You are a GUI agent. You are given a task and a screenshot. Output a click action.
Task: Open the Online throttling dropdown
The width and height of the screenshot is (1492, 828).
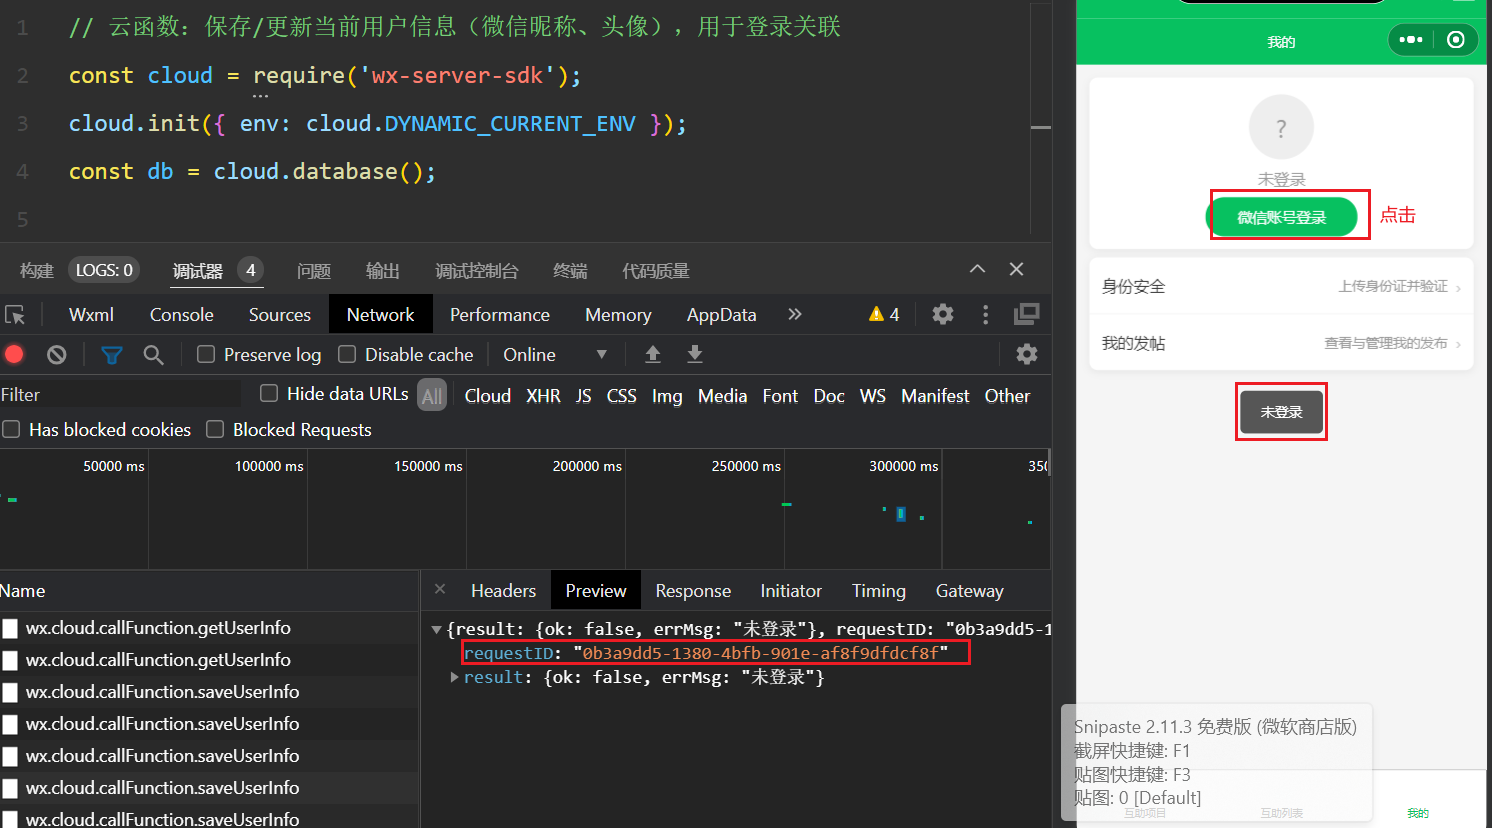pyautogui.click(x=555, y=354)
